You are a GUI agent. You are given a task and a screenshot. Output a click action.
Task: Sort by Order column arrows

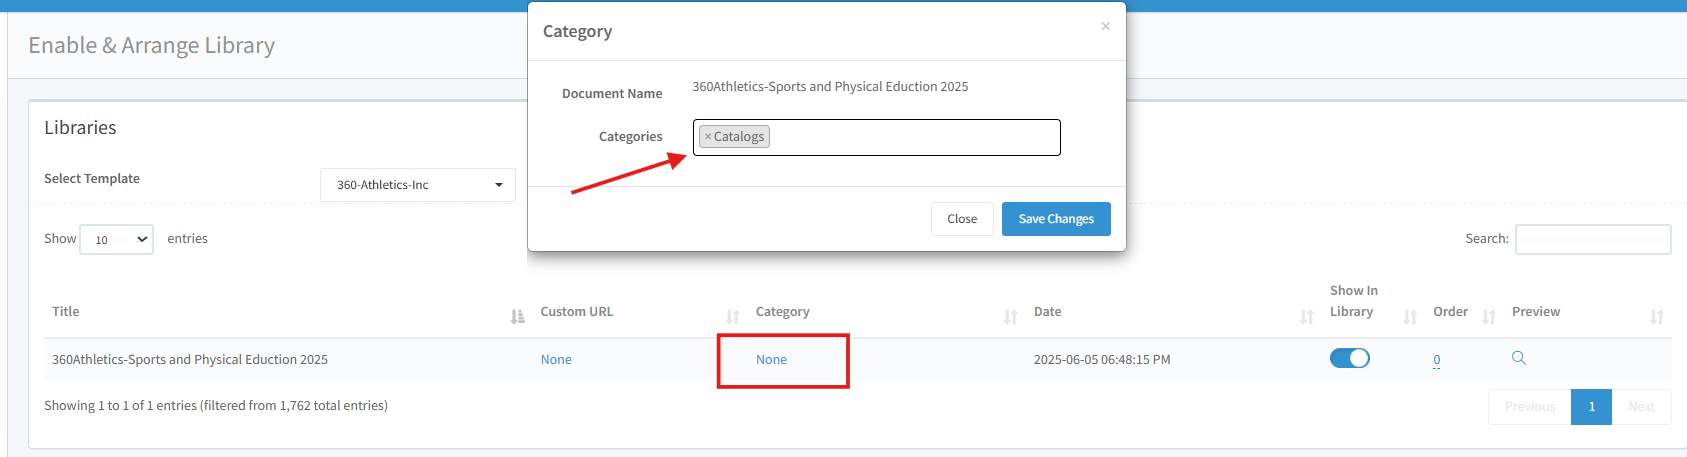click(x=1488, y=316)
